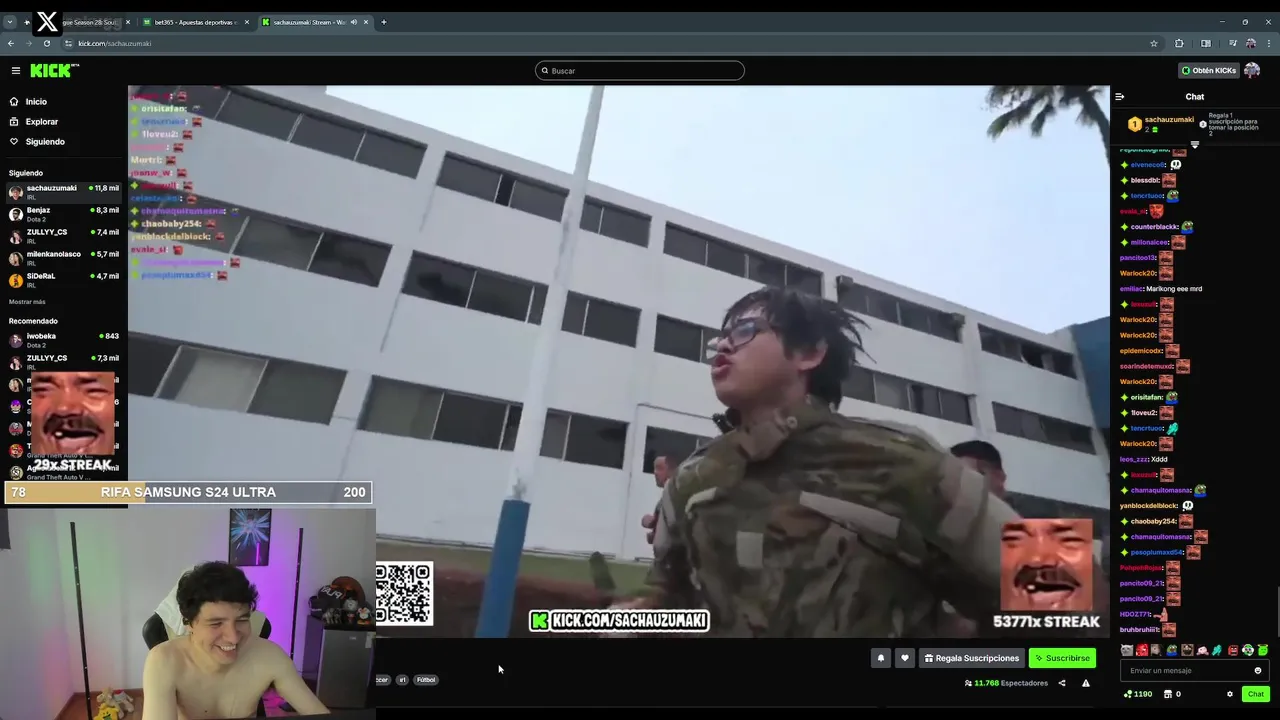The image size is (1280, 720).
Task: Click the browser back arrow
Action: tap(11, 43)
